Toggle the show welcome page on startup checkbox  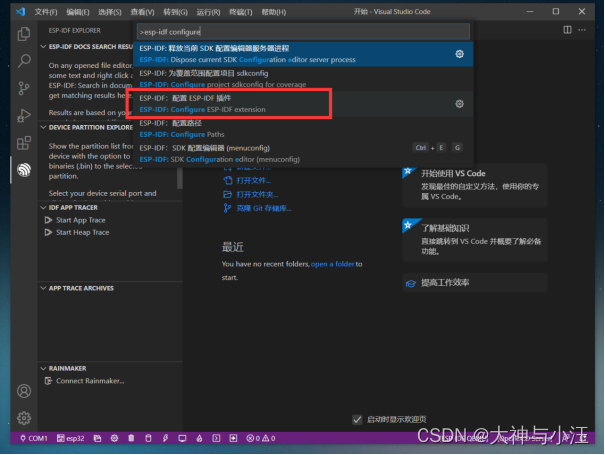pyautogui.click(x=357, y=419)
